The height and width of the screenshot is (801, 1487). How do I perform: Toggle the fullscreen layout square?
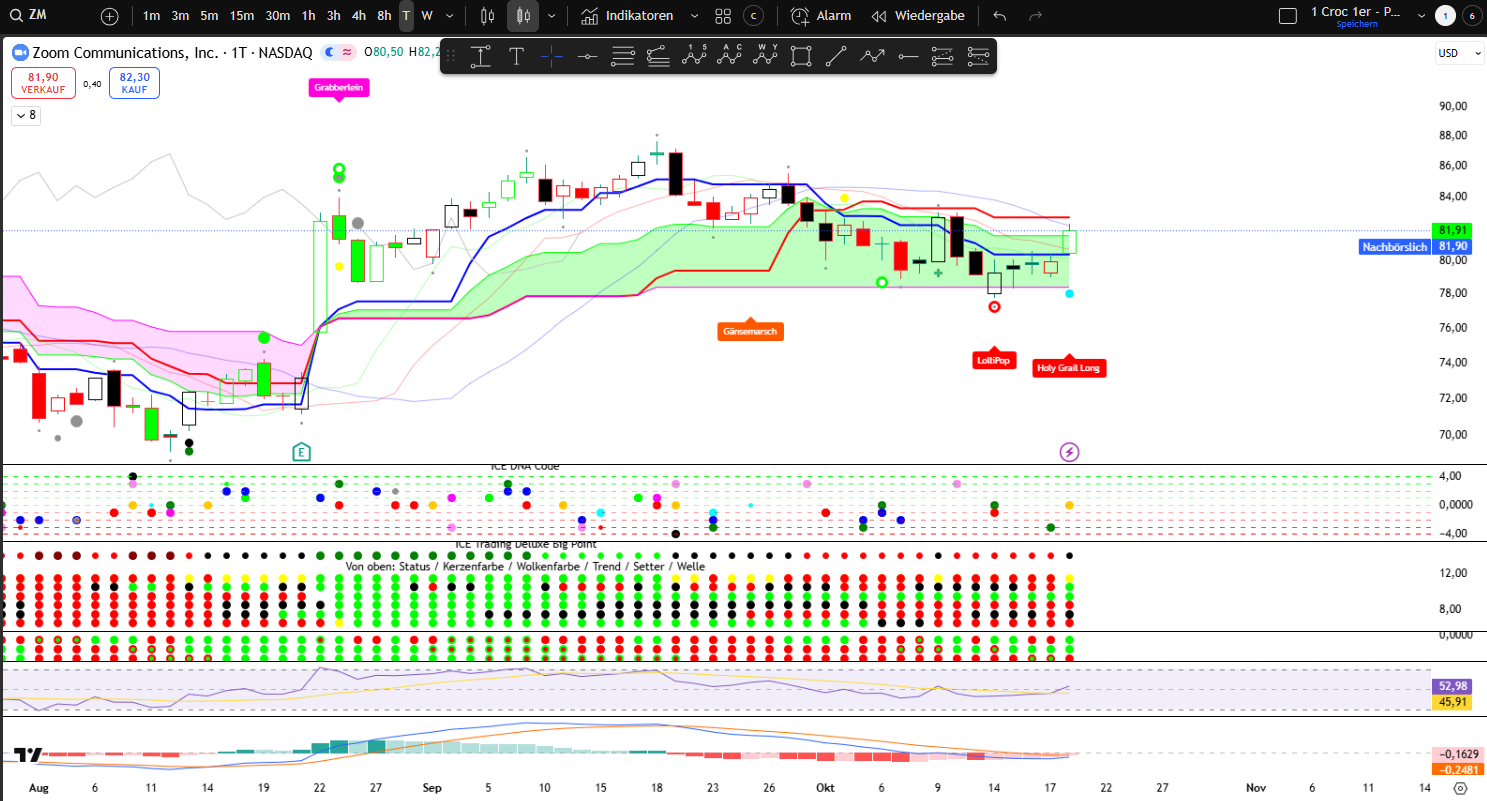(x=1288, y=16)
